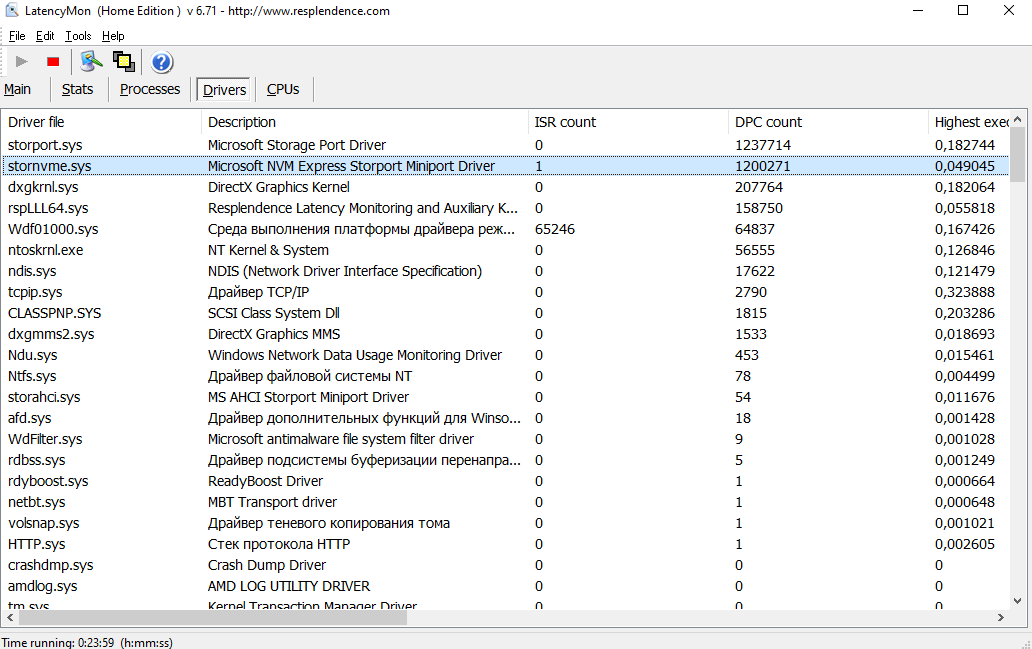Screen dimensions: 1032x649
Task: Switch to the Processes tab
Action: [x=149, y=90]
